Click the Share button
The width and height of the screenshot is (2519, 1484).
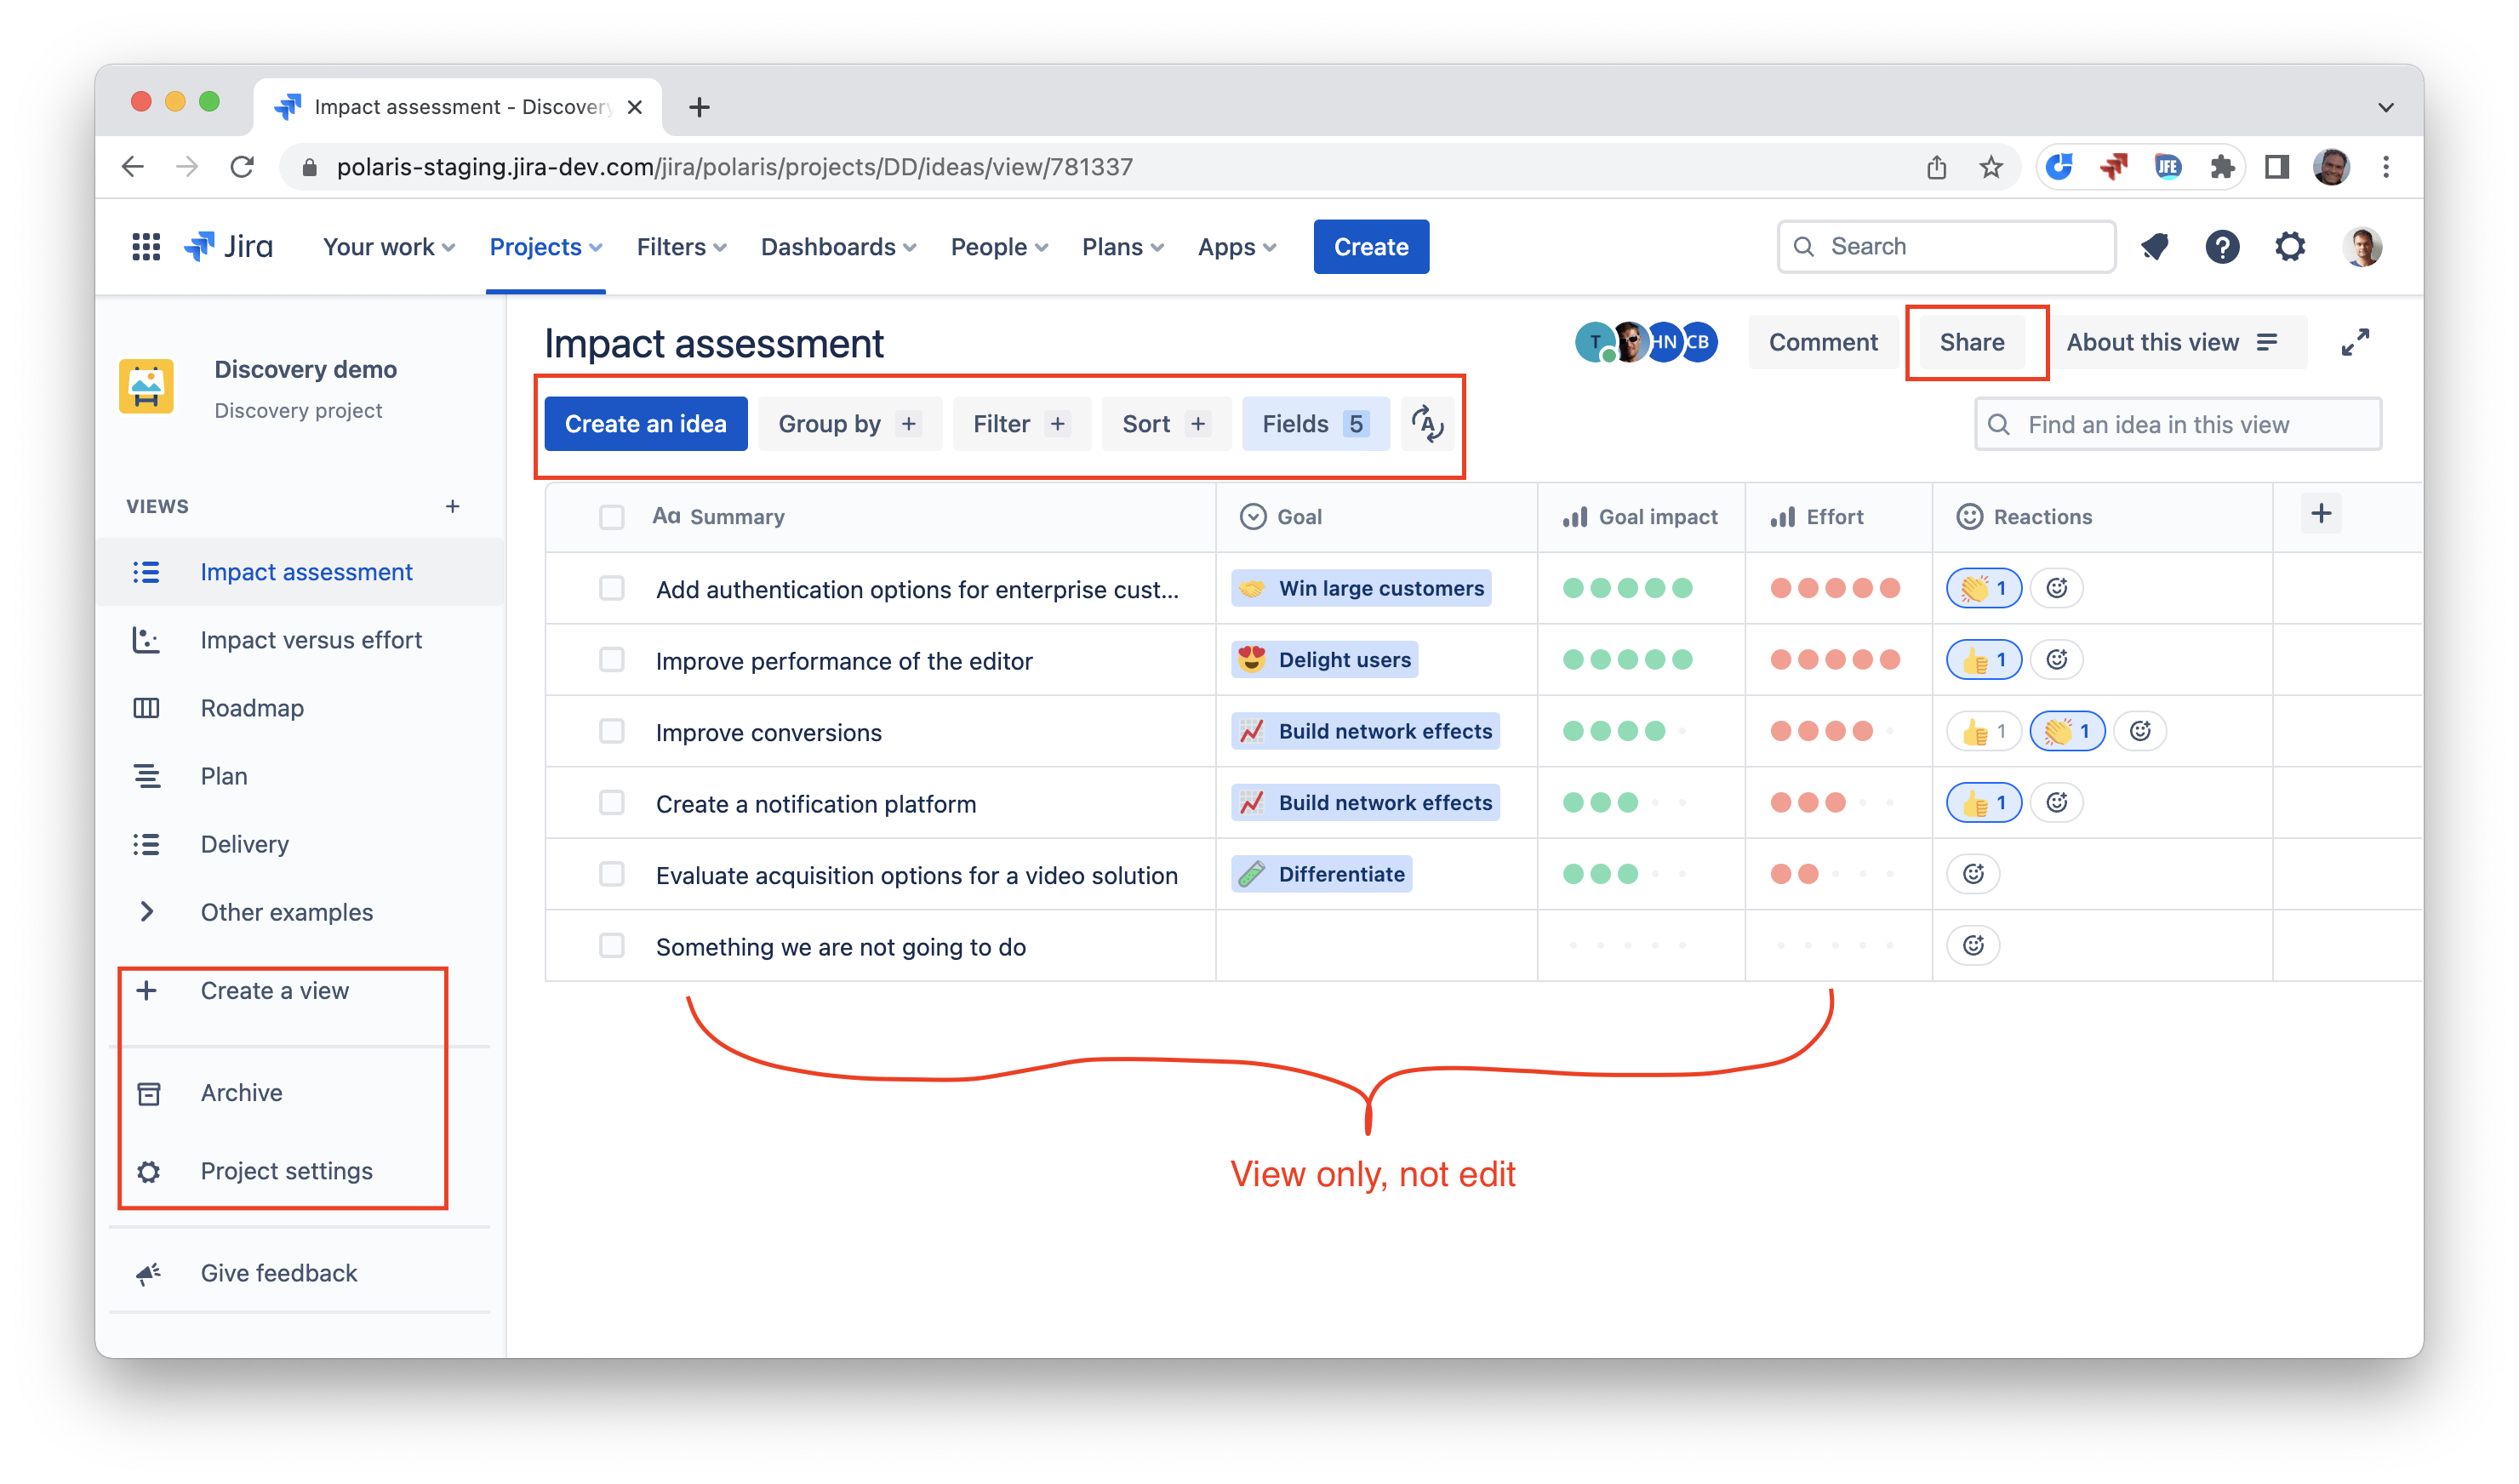(1971, 342)
